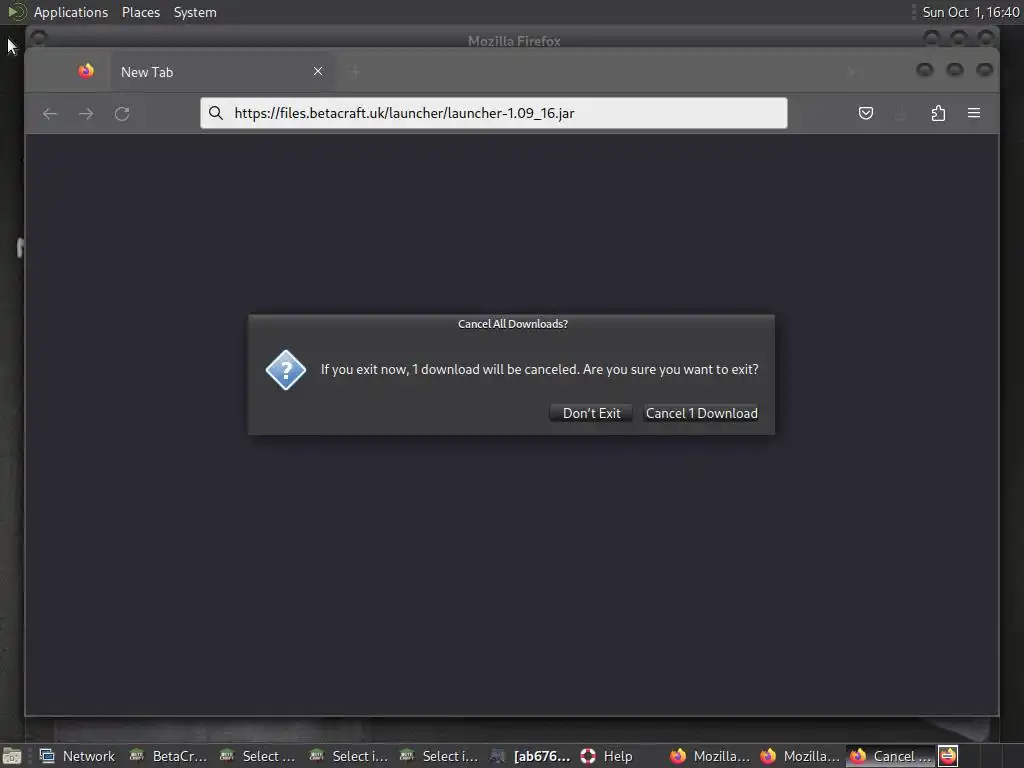Image resolution: width=1024 pixels, height=768 pixels.
Task: Switch to Cancel ... taskbar entry
Action: (891, 756)
